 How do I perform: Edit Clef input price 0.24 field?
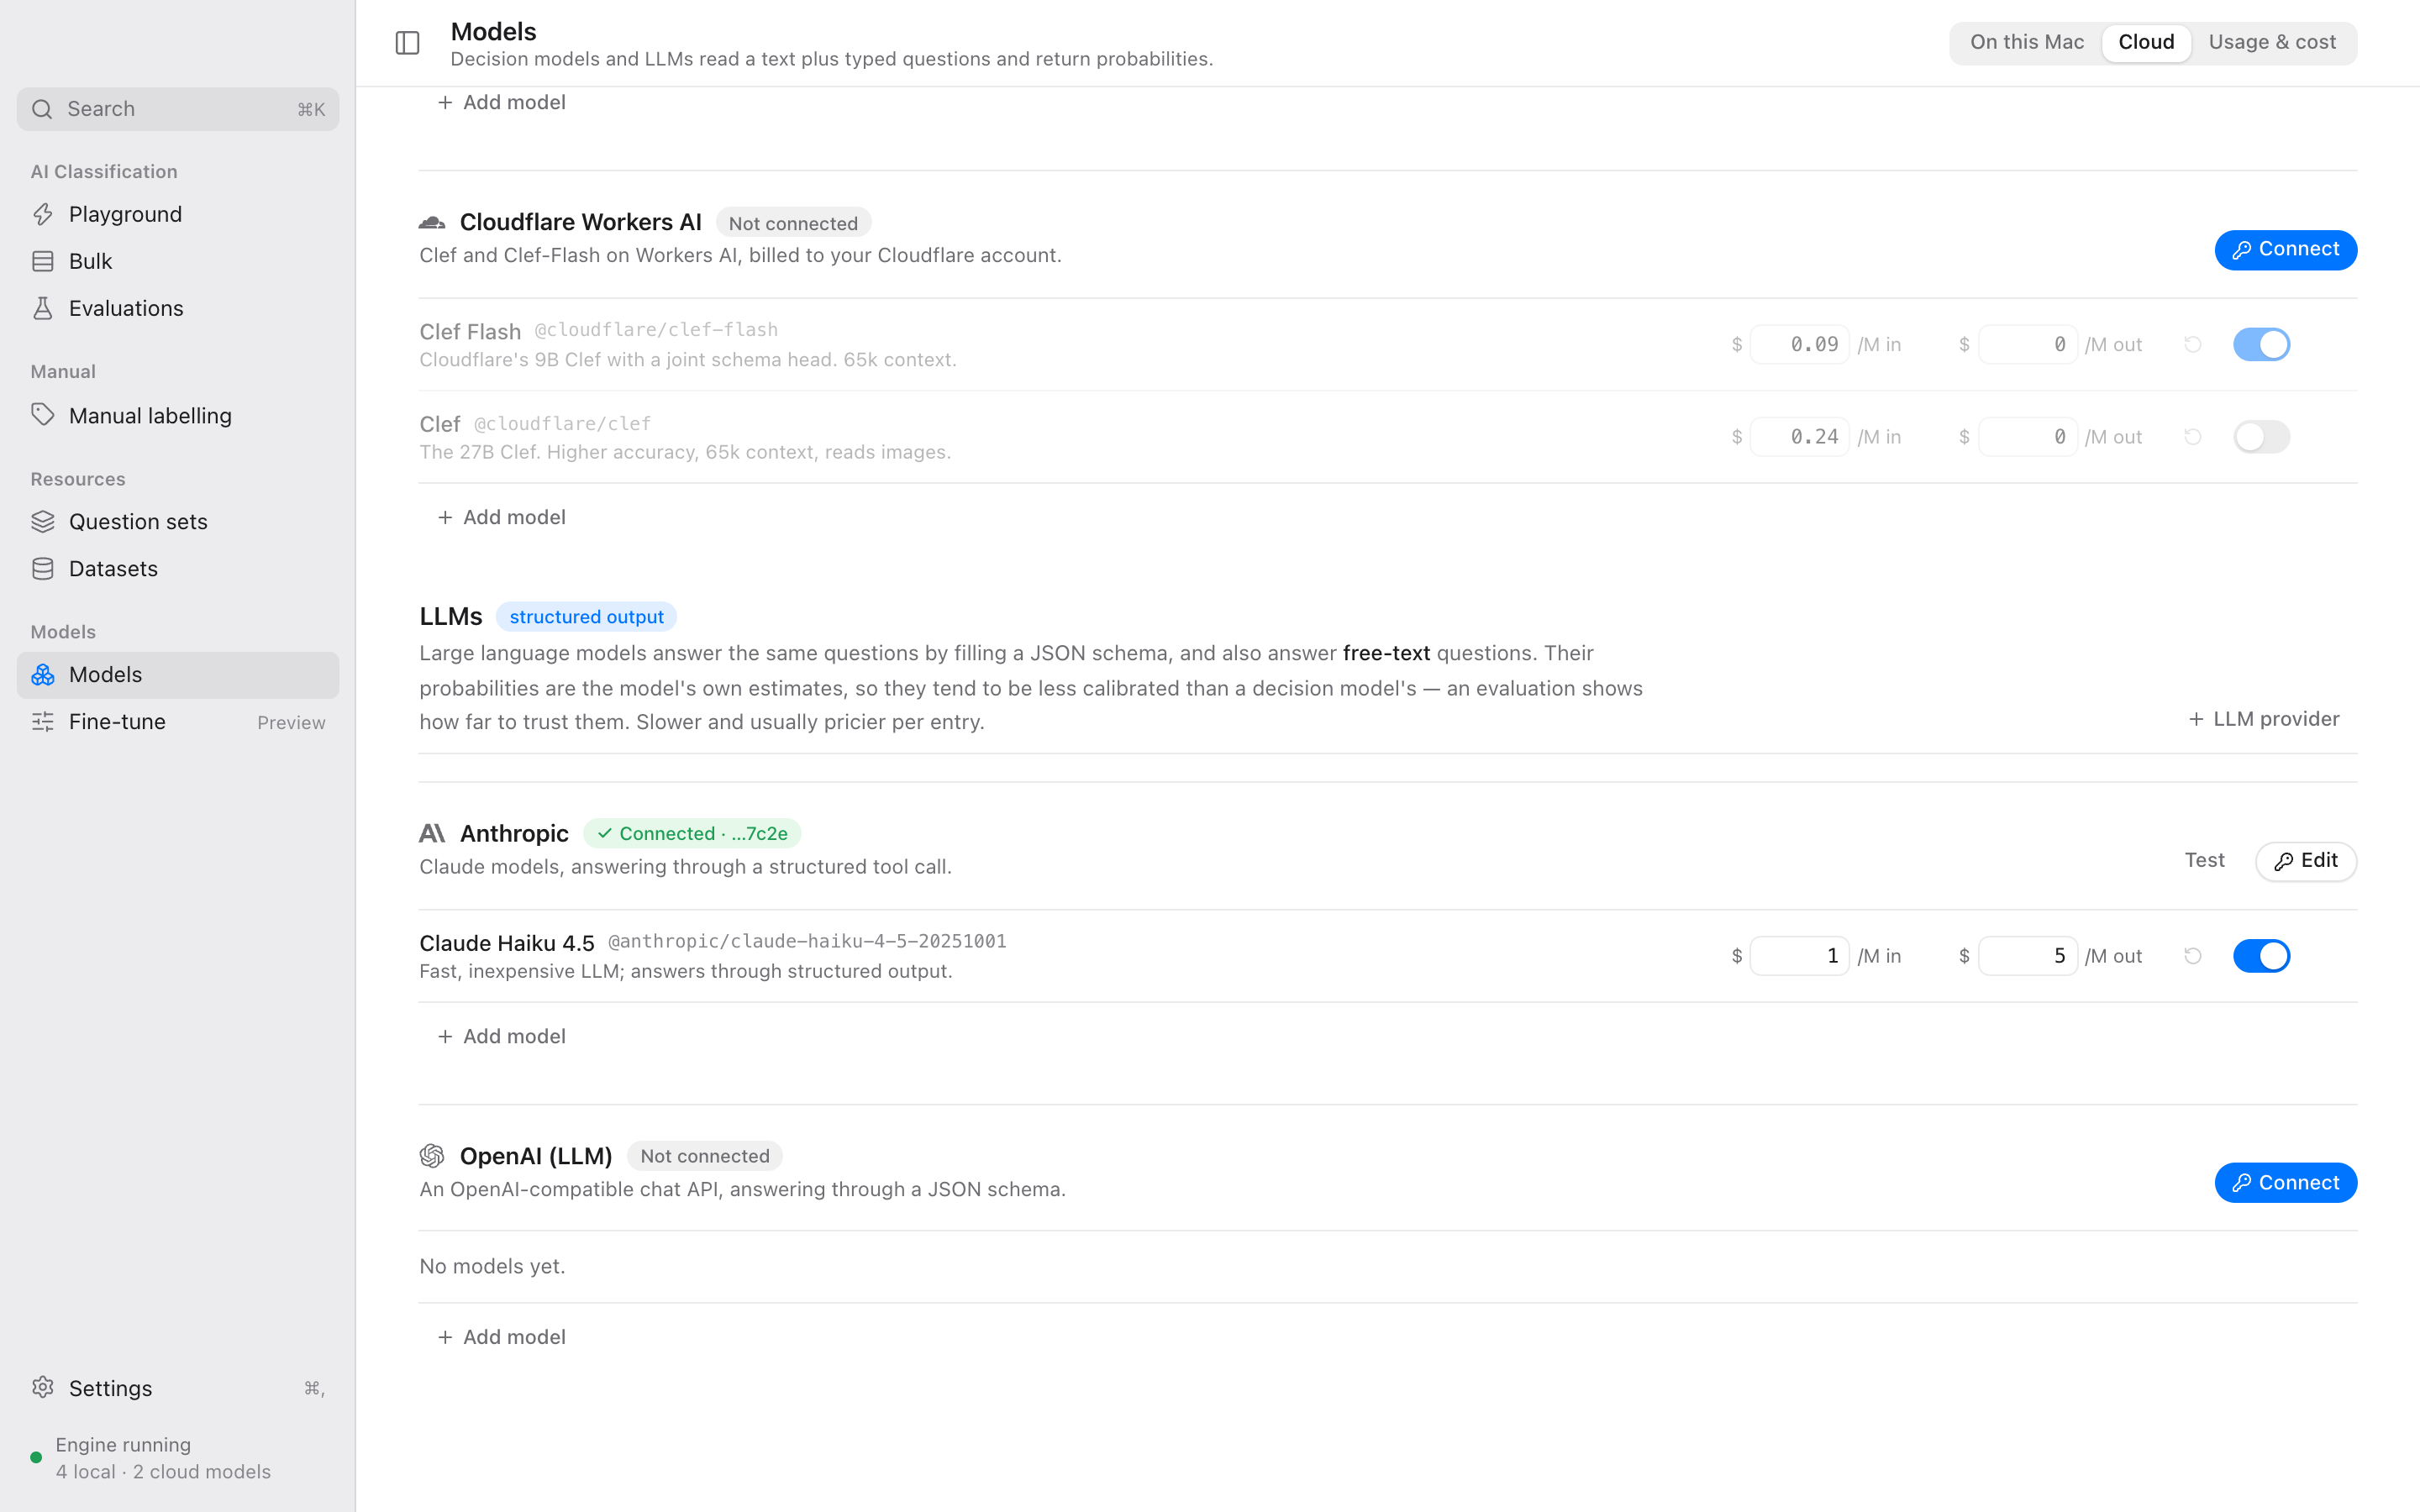[x=1799, y=437]
